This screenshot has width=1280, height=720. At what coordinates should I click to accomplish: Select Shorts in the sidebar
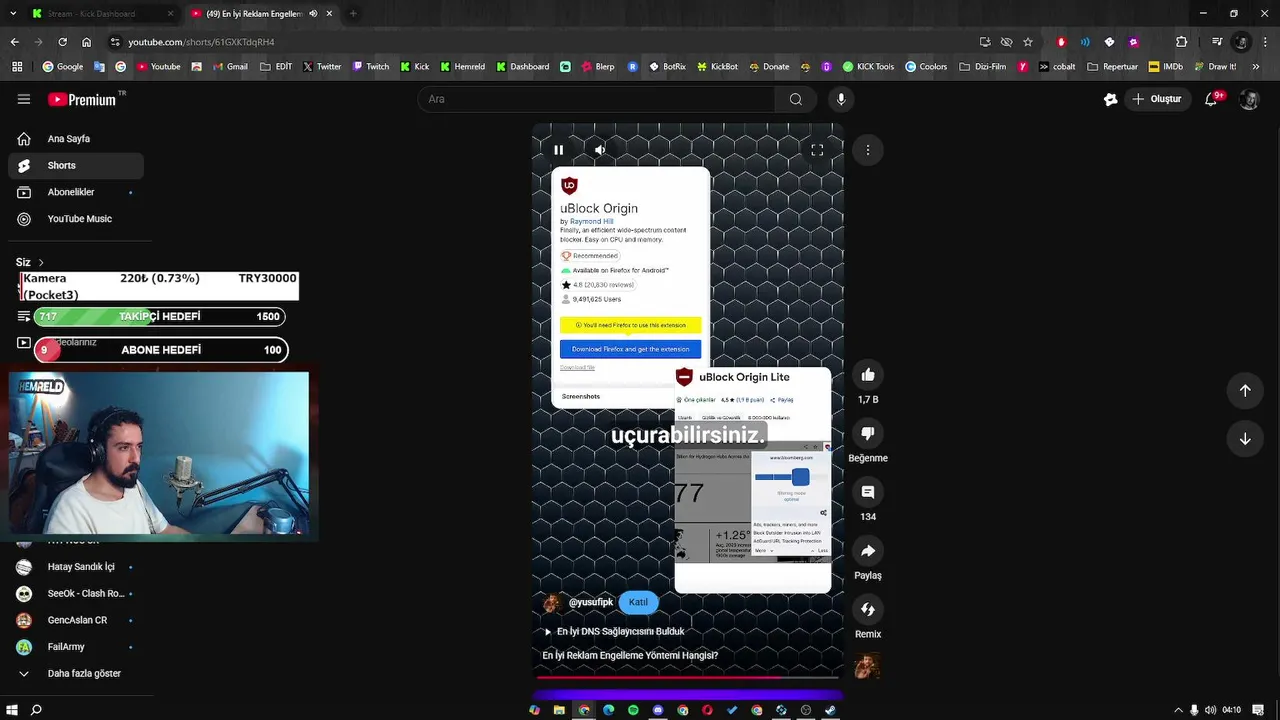click(x=76, y=166)
